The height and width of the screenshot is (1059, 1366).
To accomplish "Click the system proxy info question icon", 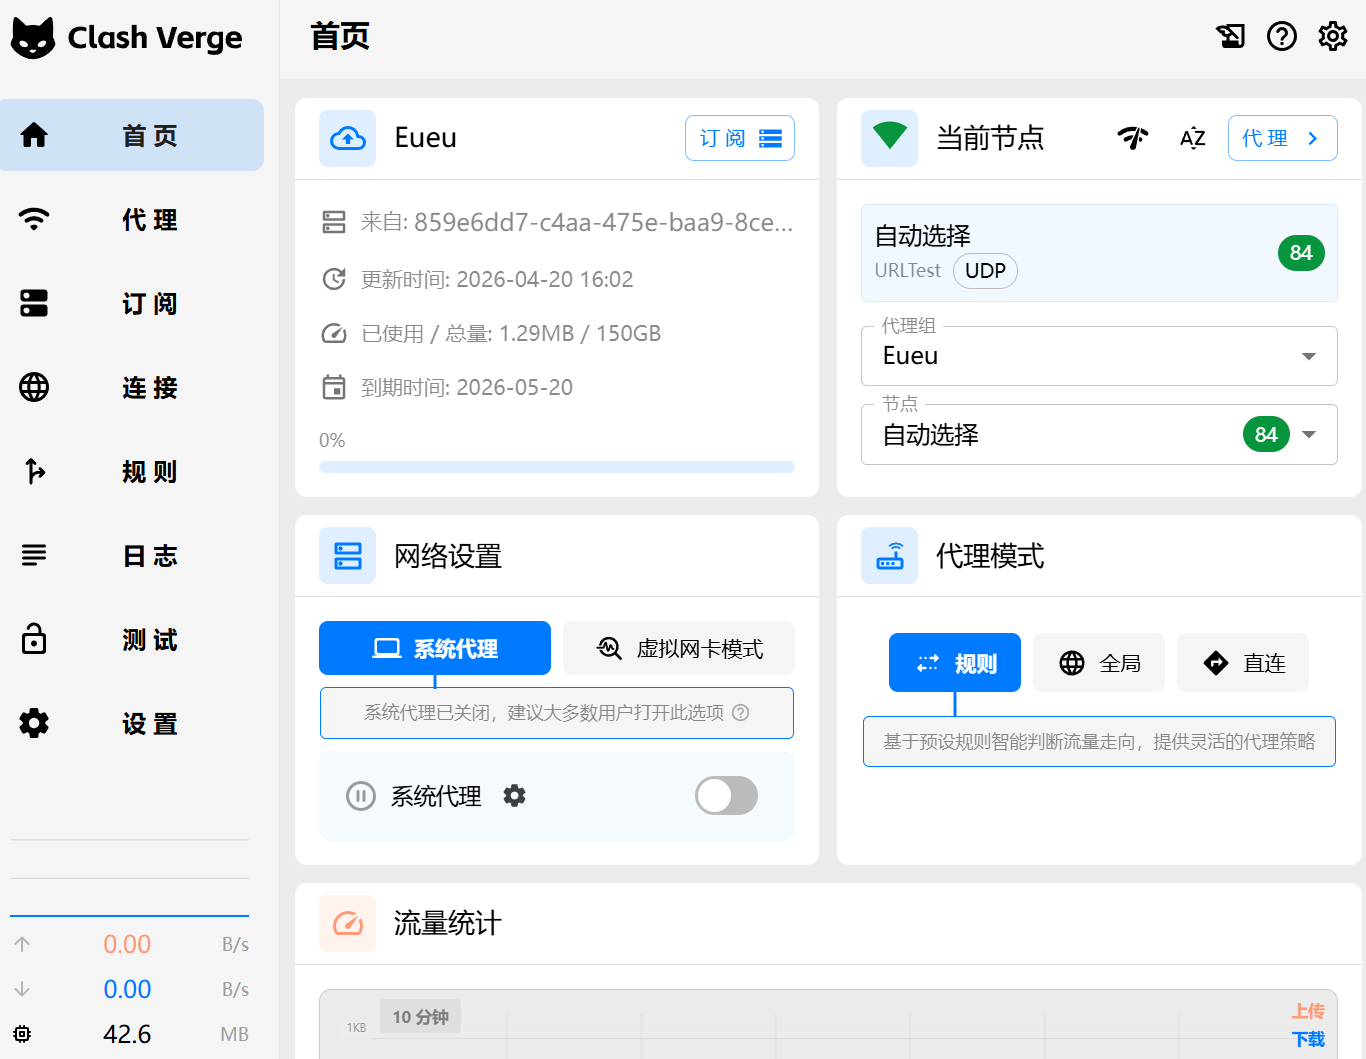I will click(x=741, y=713).
